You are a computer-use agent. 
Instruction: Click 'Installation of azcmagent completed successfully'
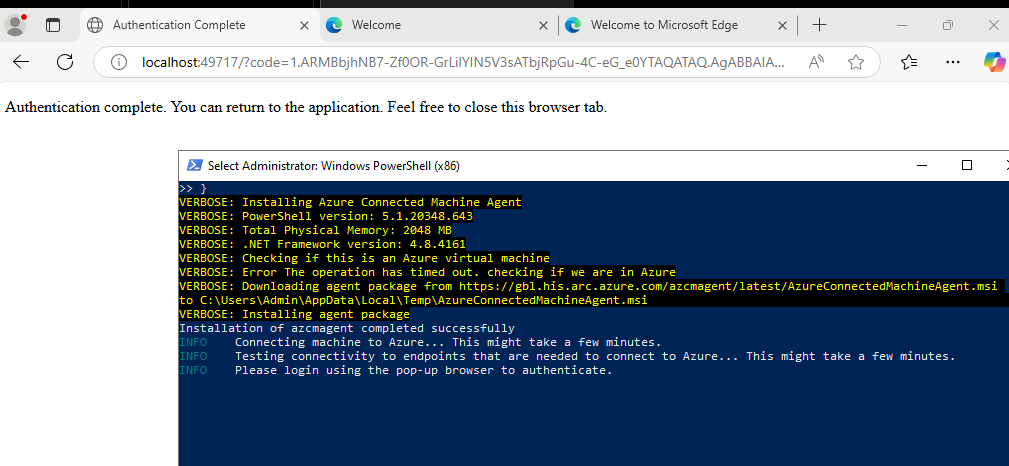pos(347,328)
